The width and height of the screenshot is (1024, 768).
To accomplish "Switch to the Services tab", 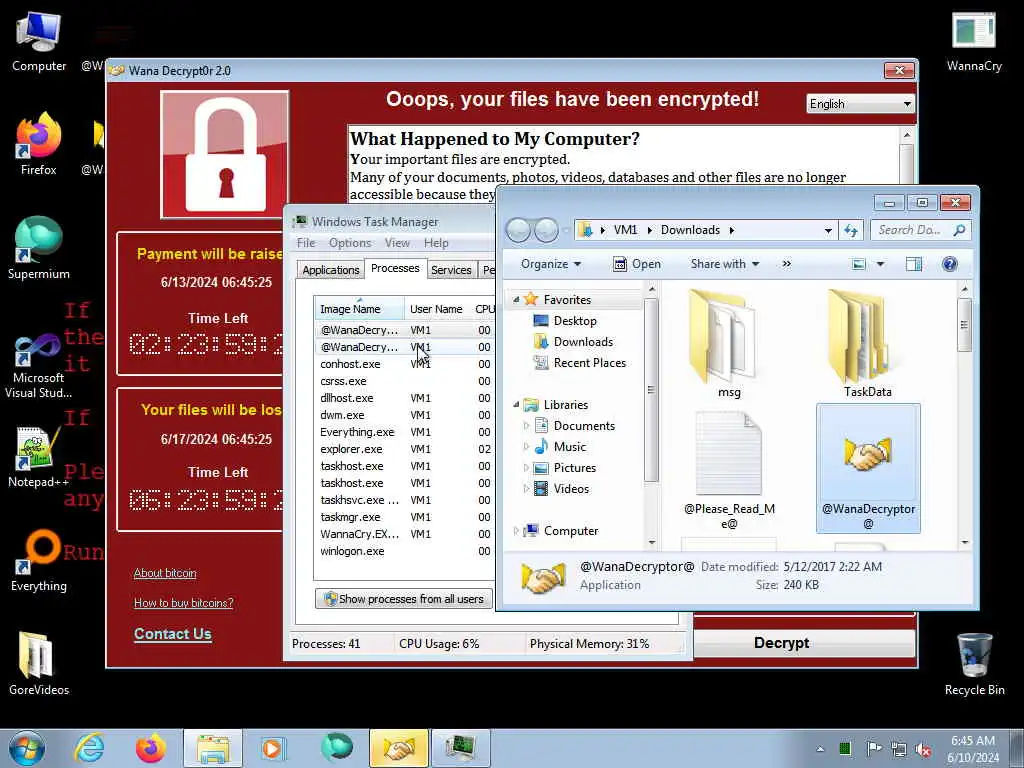I will pos(451,270).
